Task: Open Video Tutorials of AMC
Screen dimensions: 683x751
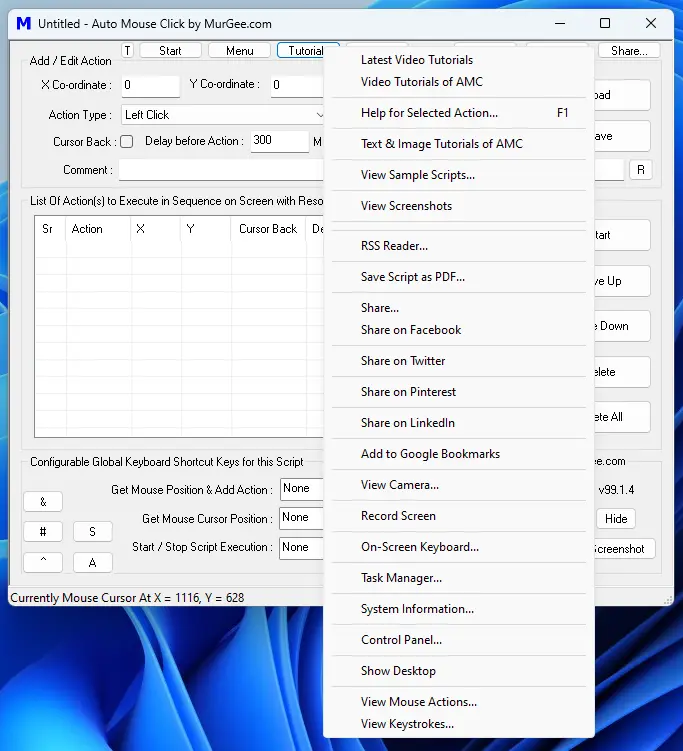Action: pyautogui.click(x=421, y=82)
